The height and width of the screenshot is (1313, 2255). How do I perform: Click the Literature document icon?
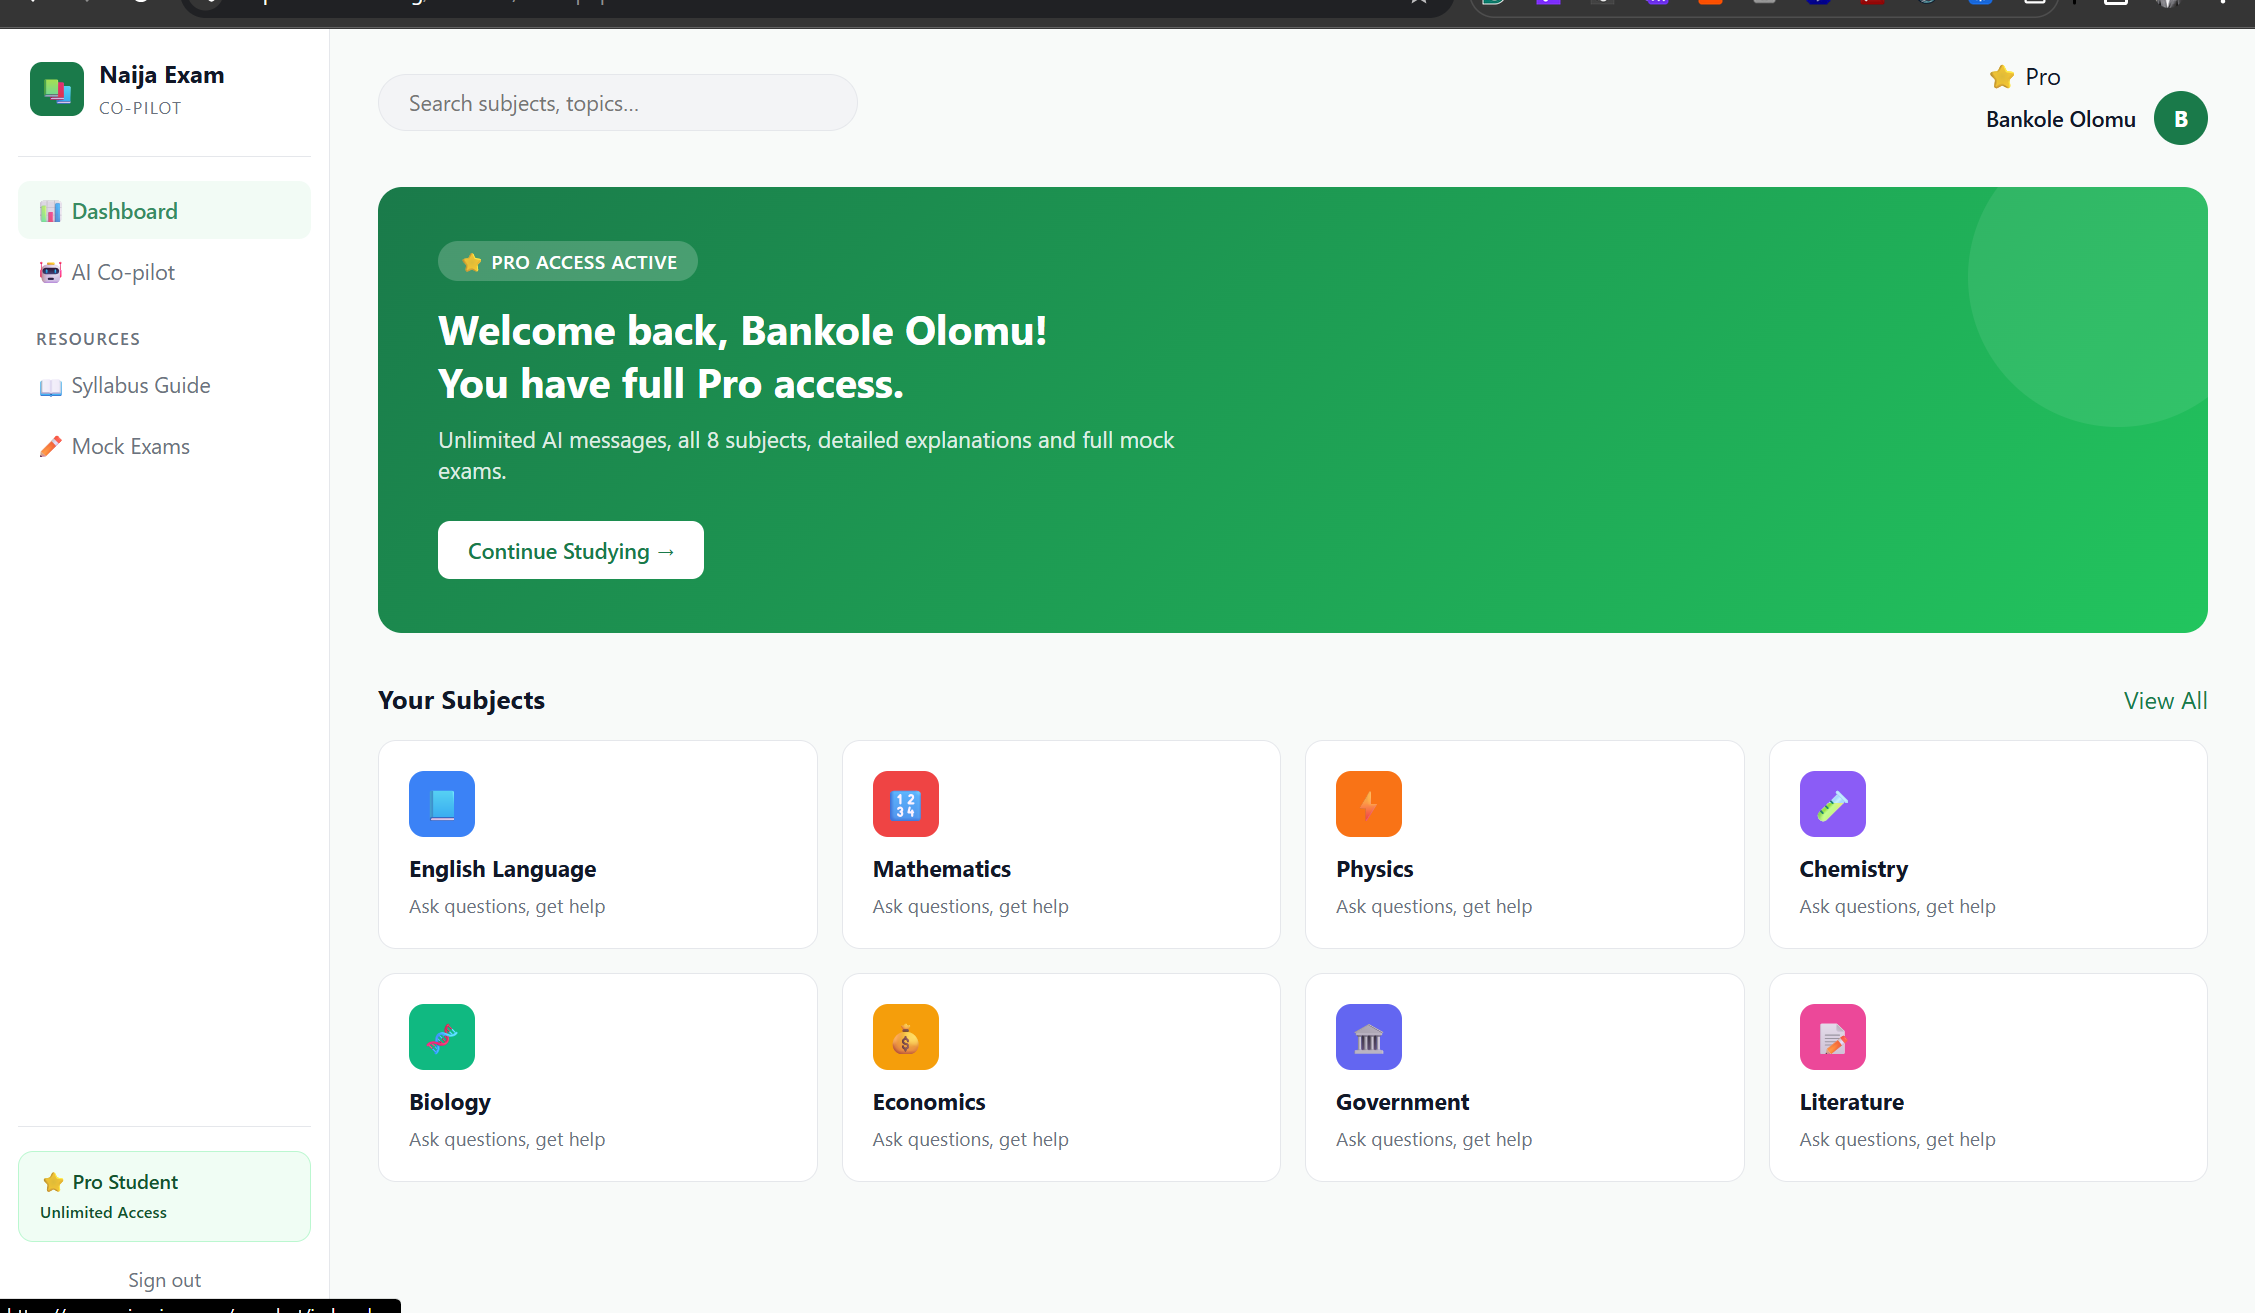coord(1832,1037)
